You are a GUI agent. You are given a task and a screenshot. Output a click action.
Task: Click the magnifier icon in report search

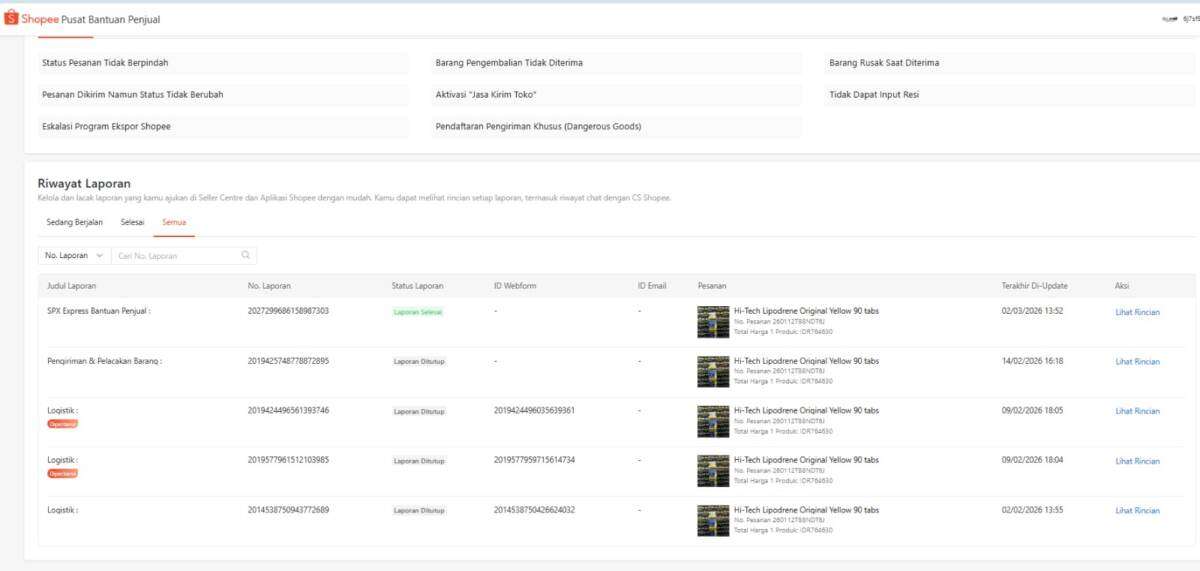[x=246, y=255]
